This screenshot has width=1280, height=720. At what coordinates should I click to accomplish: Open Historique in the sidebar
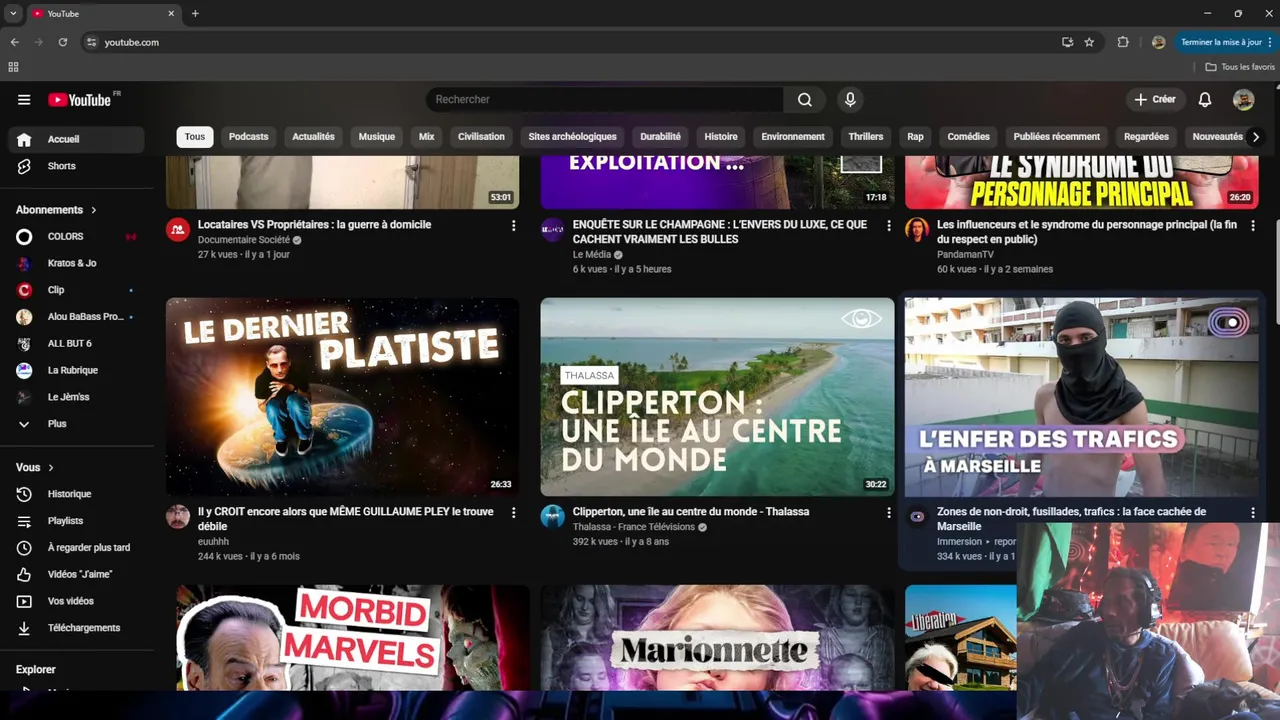(76, 494)
